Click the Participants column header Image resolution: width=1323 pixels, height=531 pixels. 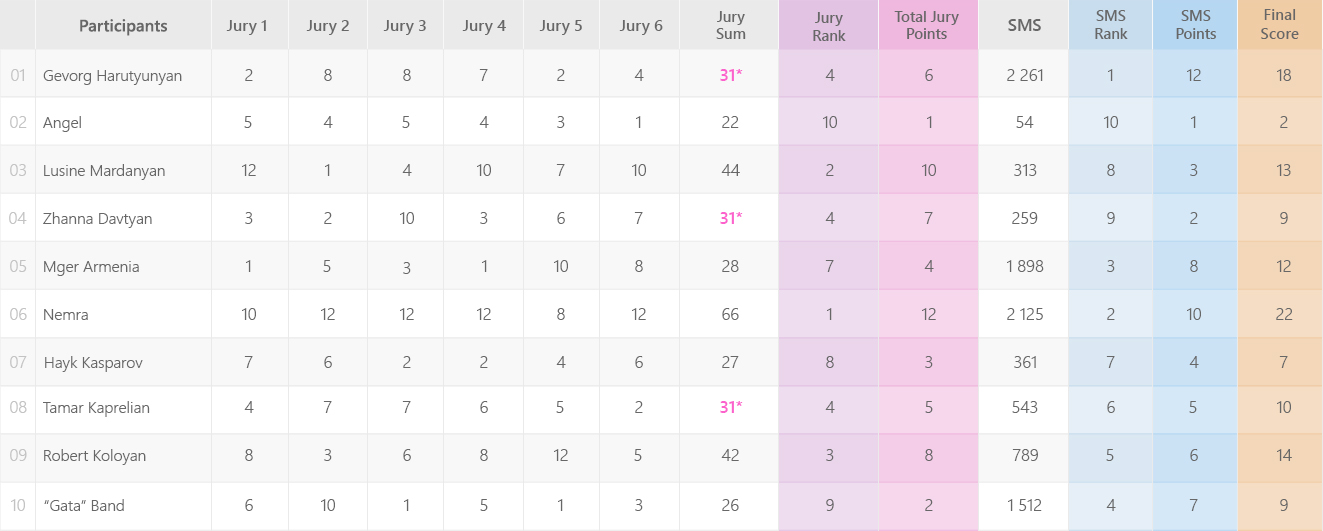(123, 26)
